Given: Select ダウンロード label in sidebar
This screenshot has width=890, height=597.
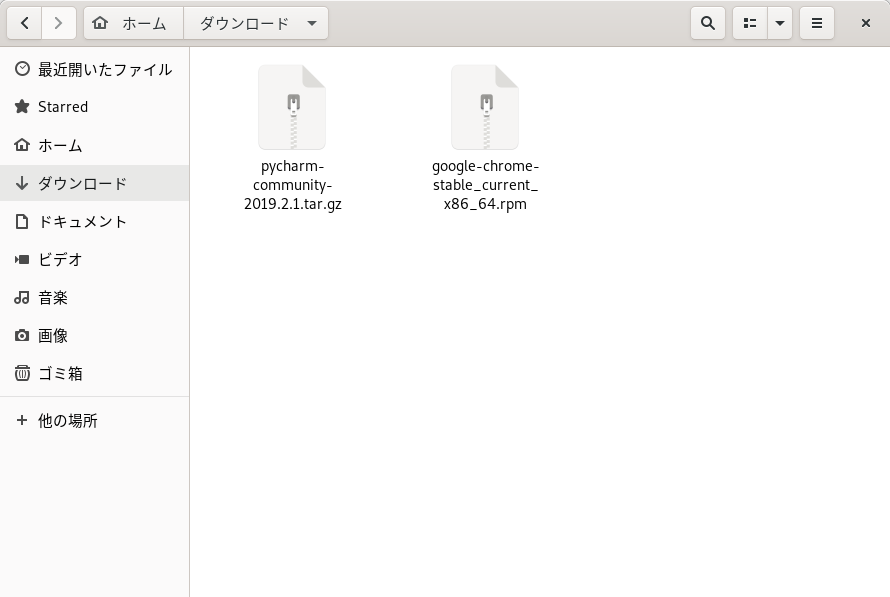Looking at the screenshot, I should (x=82, y=183).
